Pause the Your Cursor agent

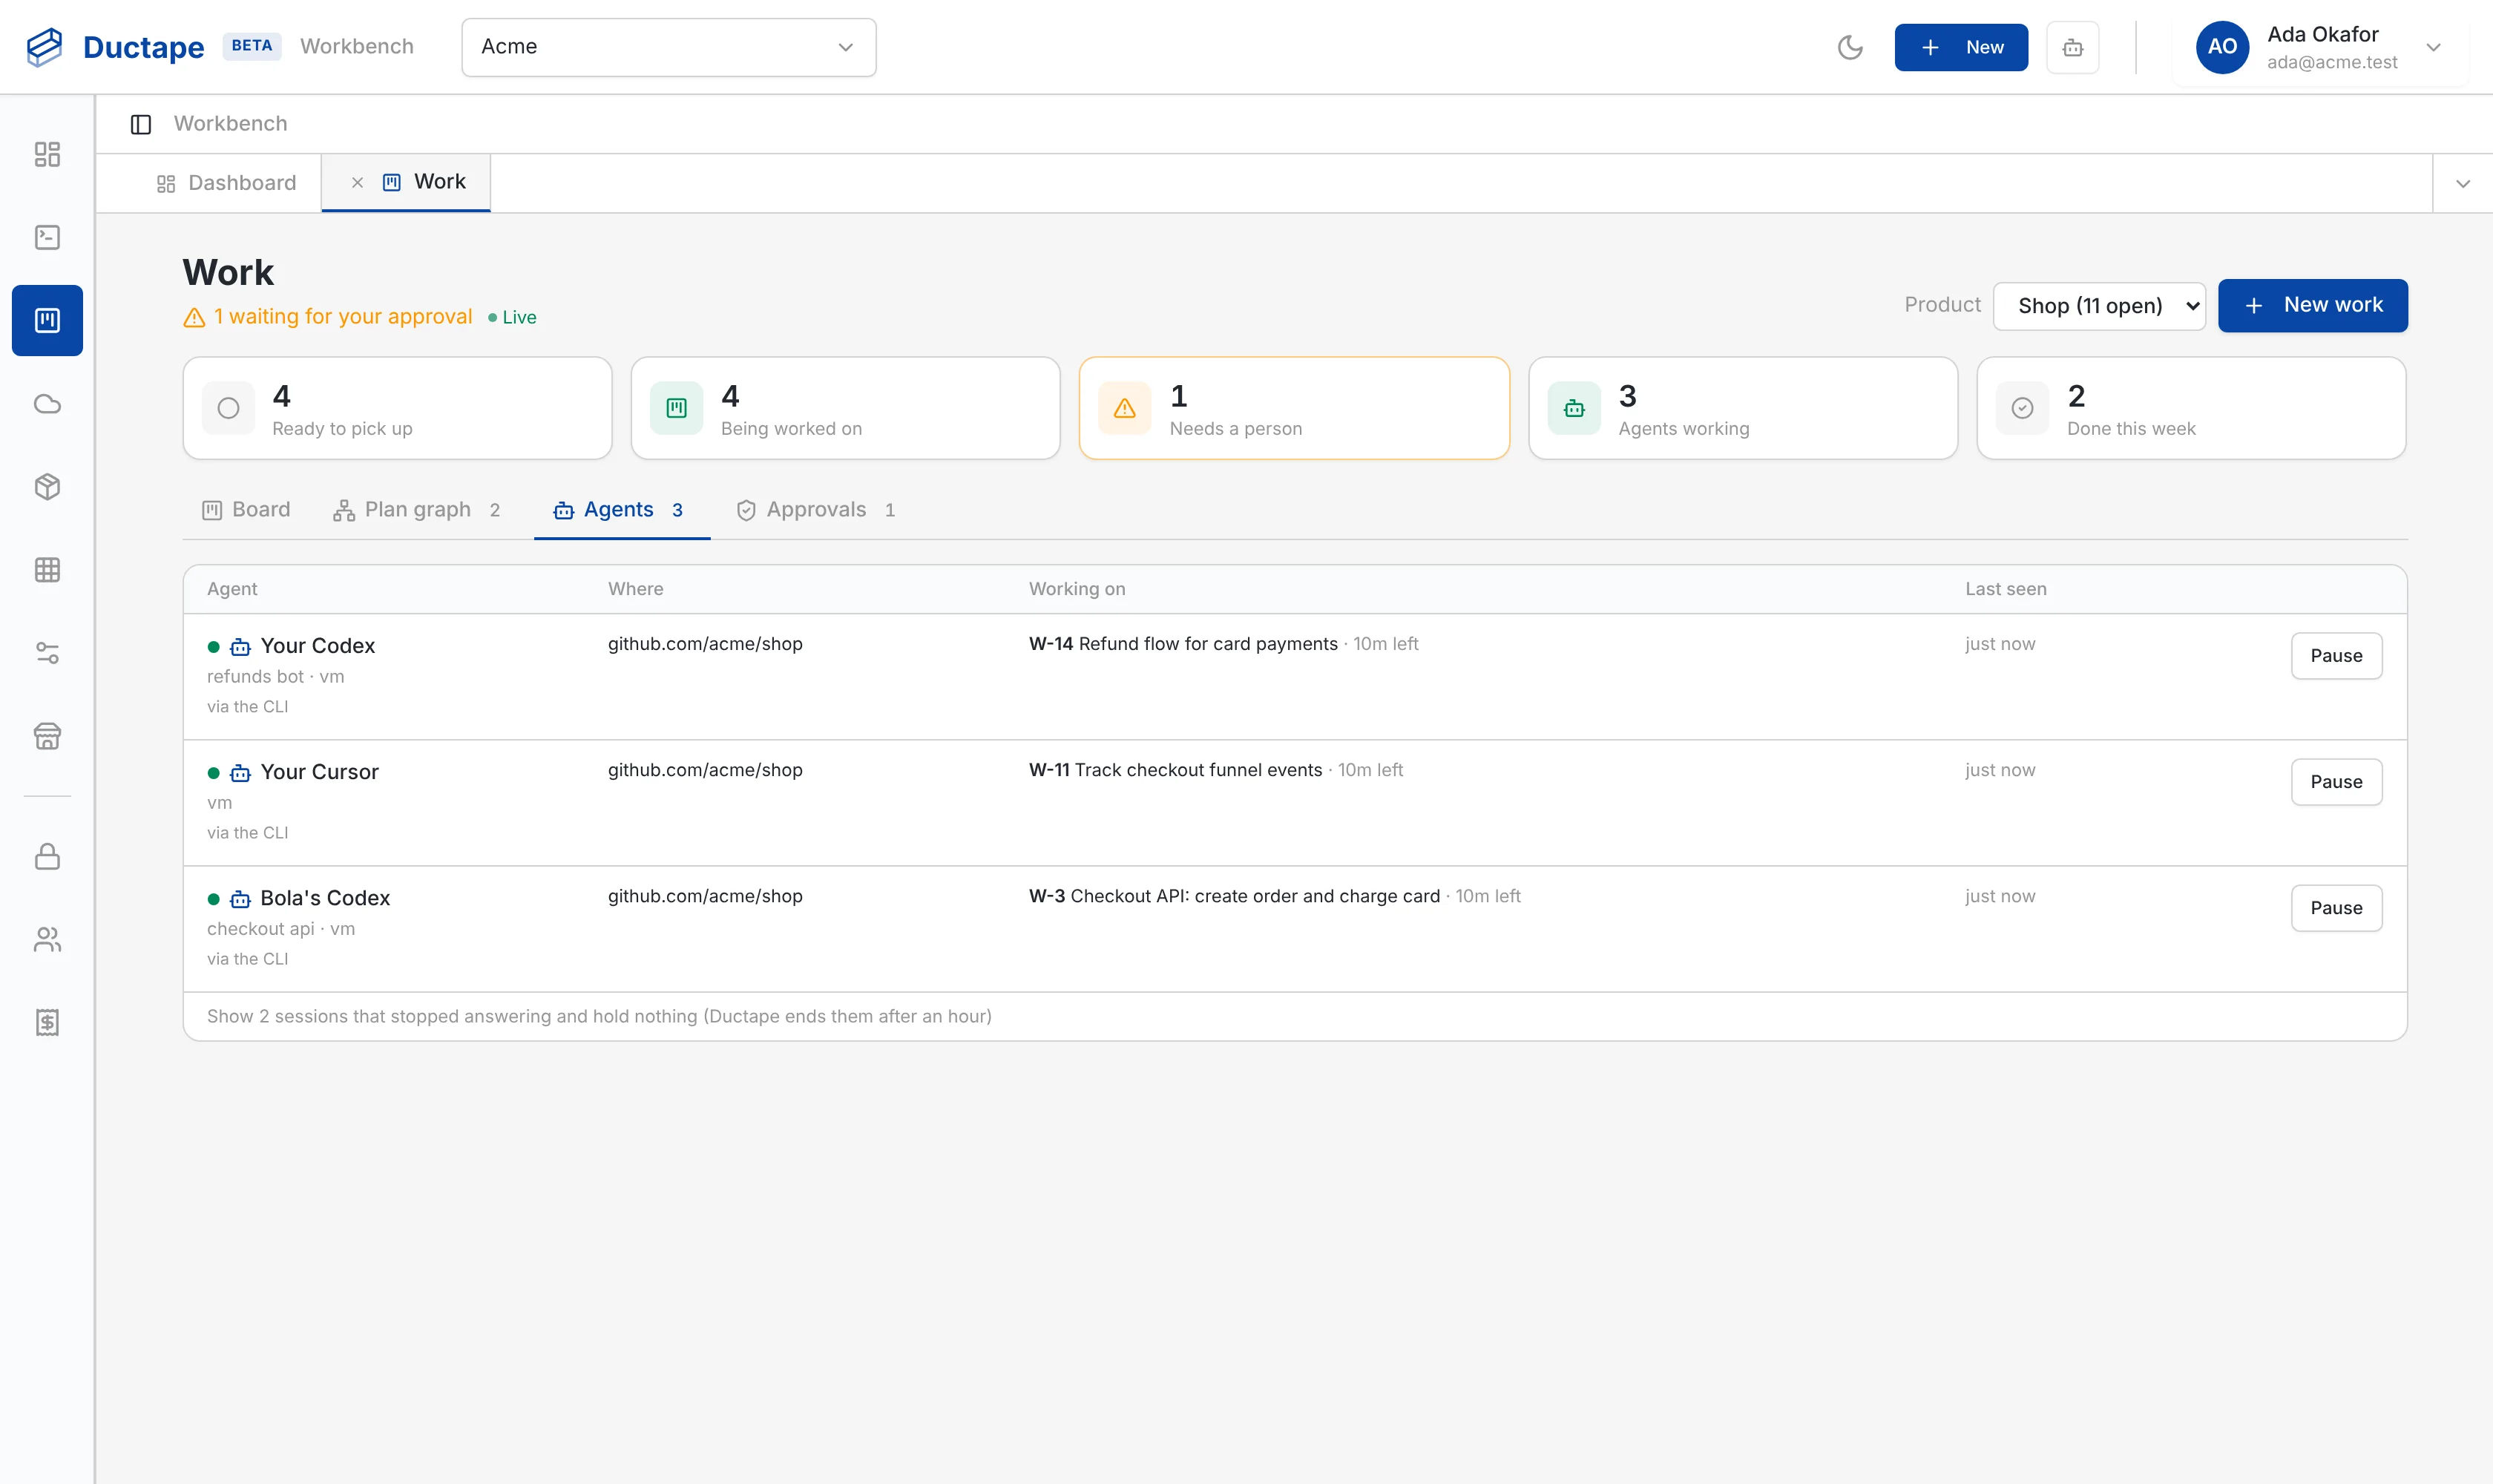2336,782
